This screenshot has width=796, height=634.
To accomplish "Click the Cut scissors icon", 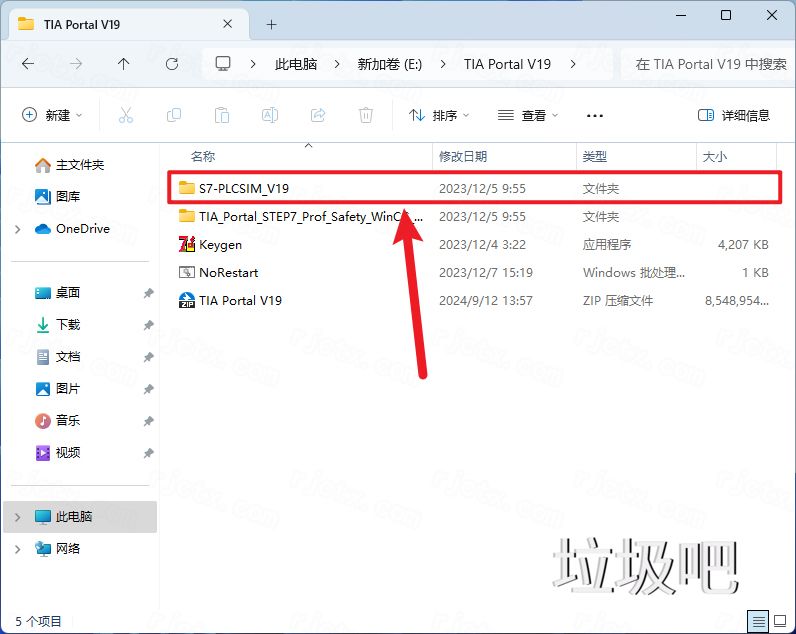I will 126,115.
